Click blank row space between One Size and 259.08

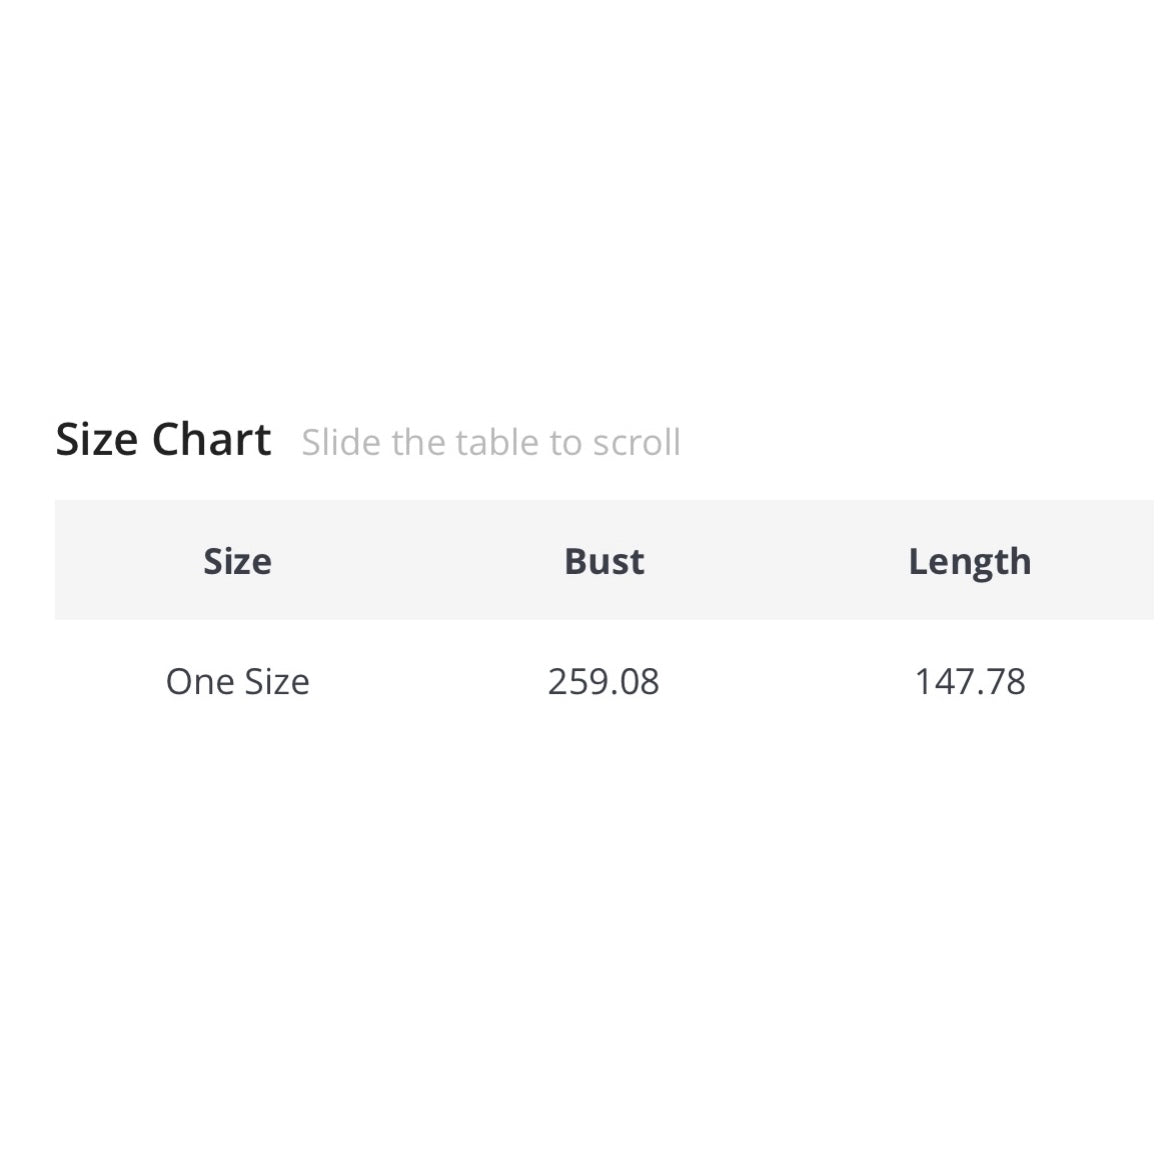point(428,682)
